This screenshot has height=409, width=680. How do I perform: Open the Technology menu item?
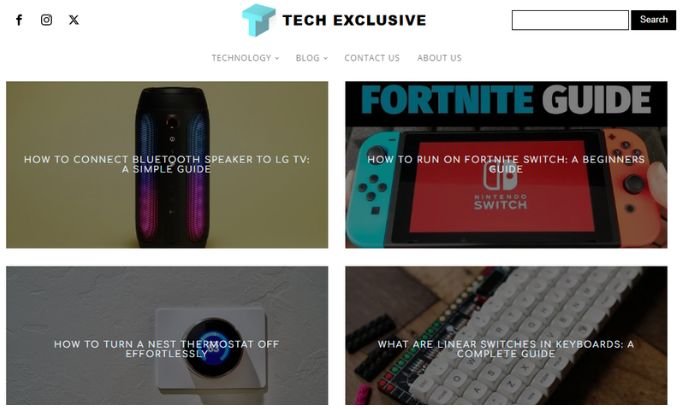242,58
